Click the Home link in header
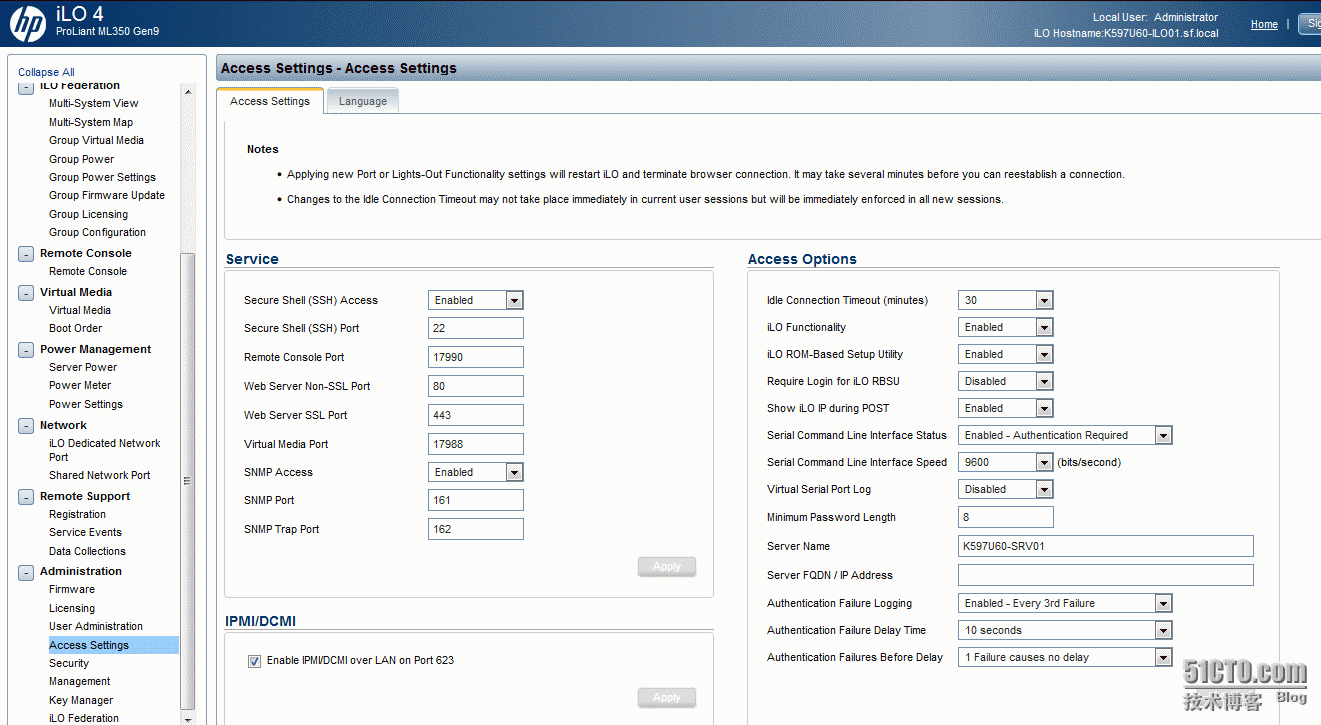The width and height of the screenshot is (1321, 725). click(1264, 24)
